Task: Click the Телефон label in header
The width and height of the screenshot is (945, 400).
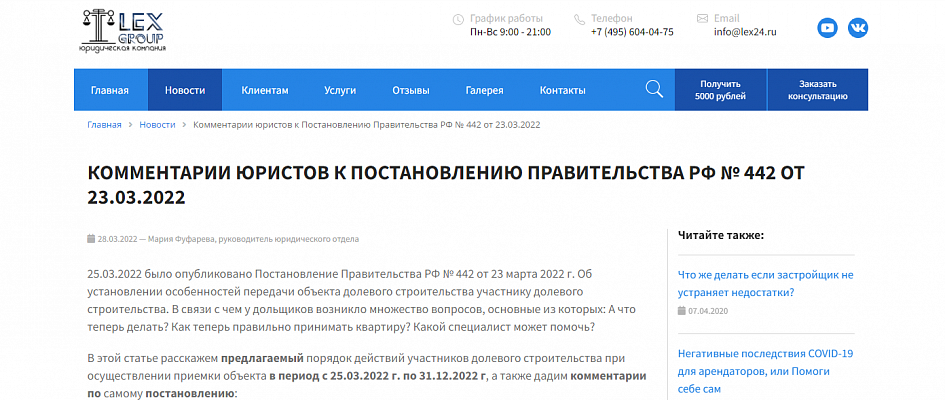Action: 612,18
